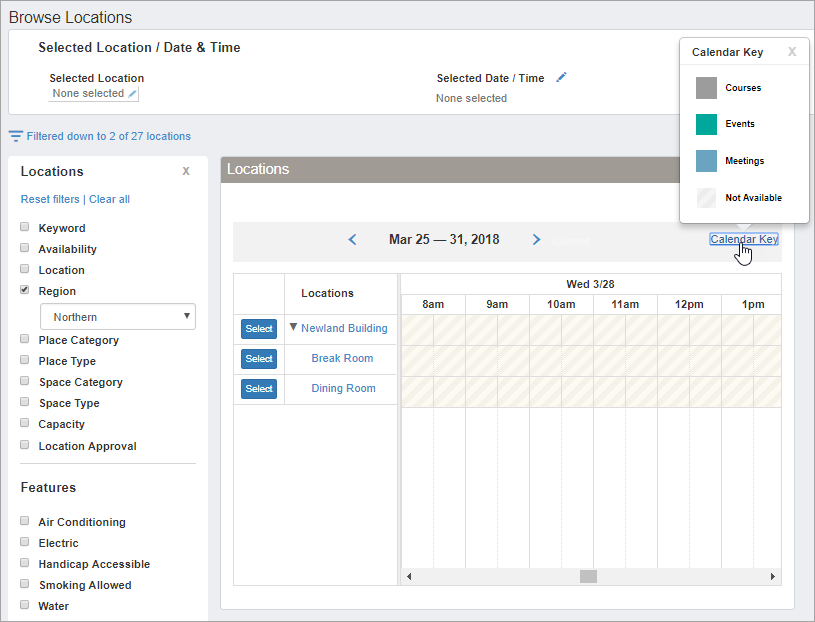The height and width of the screenshot is (622, 815).
Task: Enable the Keyword filter checkbox
Action: pyautogui.click(x=25, y=227)
